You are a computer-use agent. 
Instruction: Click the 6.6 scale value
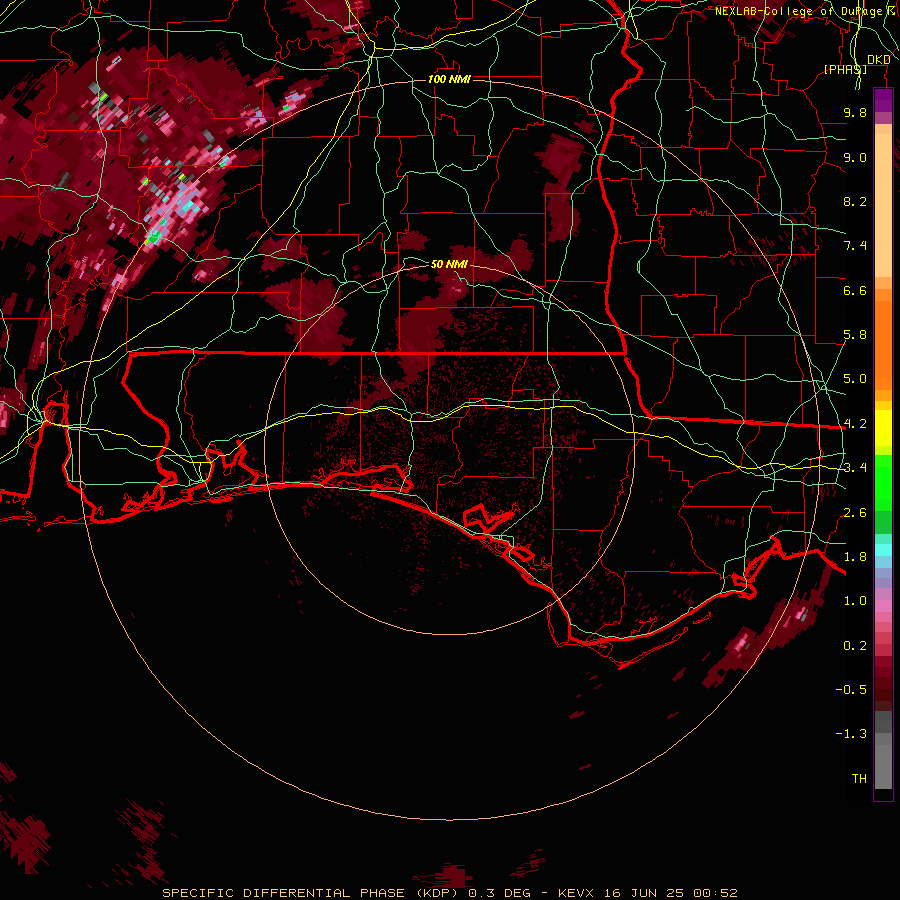[855, 290]
